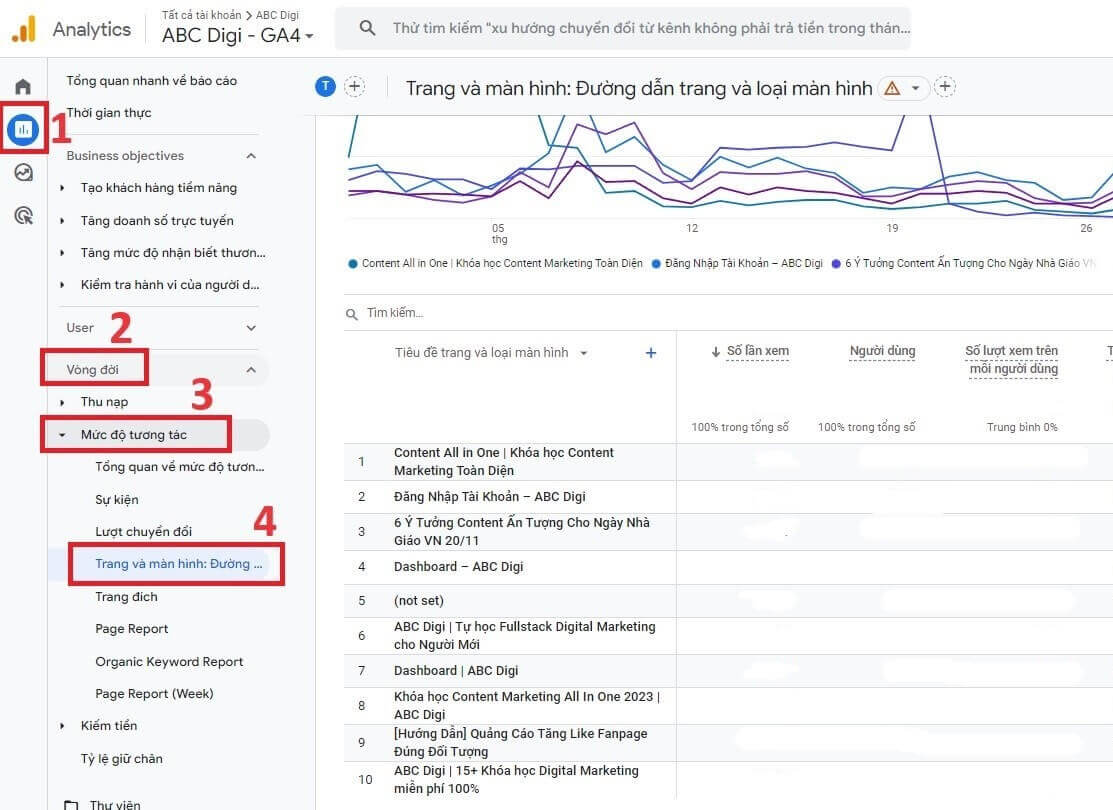Image resolution: width=1113 pixels, height=810 pixels.
Task: Open the Lượt chuyển đổi report
Action: (143, 531)
